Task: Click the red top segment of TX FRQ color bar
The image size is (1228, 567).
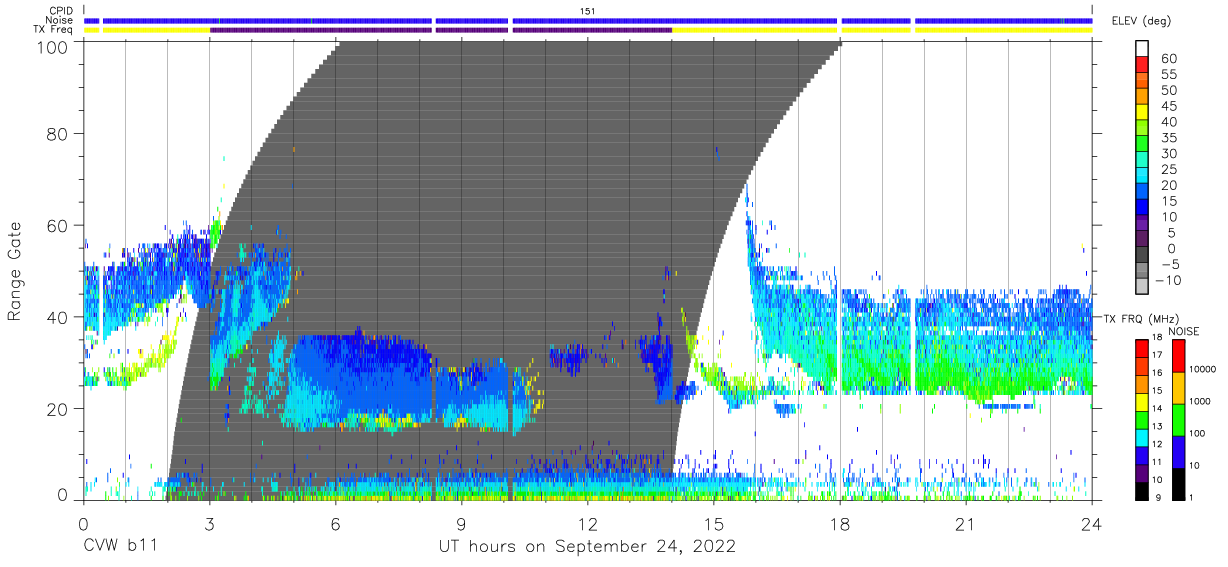Action: pos(1142,348)
